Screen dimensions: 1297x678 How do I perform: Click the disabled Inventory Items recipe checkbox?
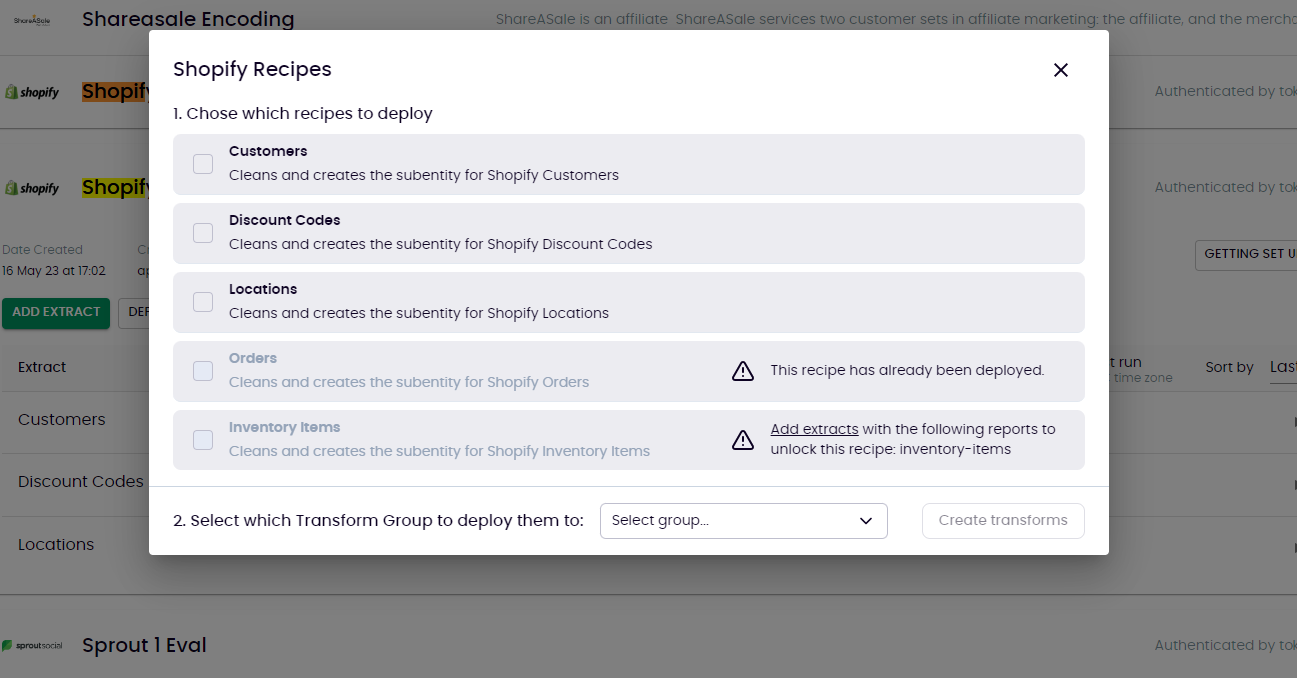pyautogui.click(x=203, y=440)
